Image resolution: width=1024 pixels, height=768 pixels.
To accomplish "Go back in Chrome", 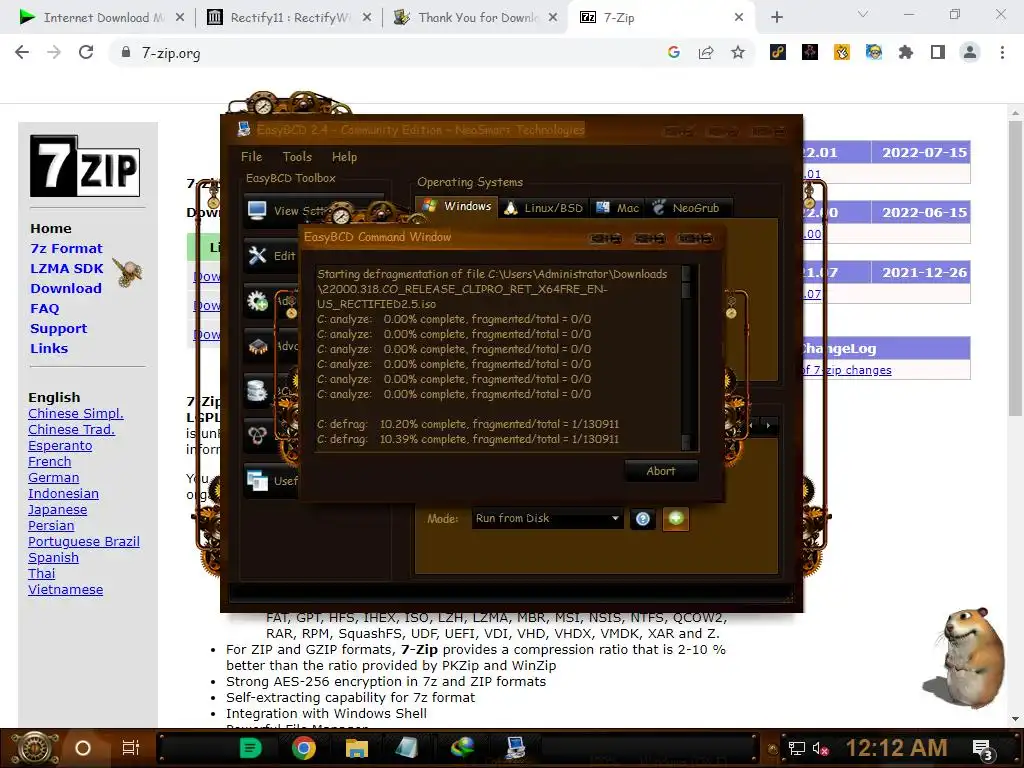I will point(22,52).
